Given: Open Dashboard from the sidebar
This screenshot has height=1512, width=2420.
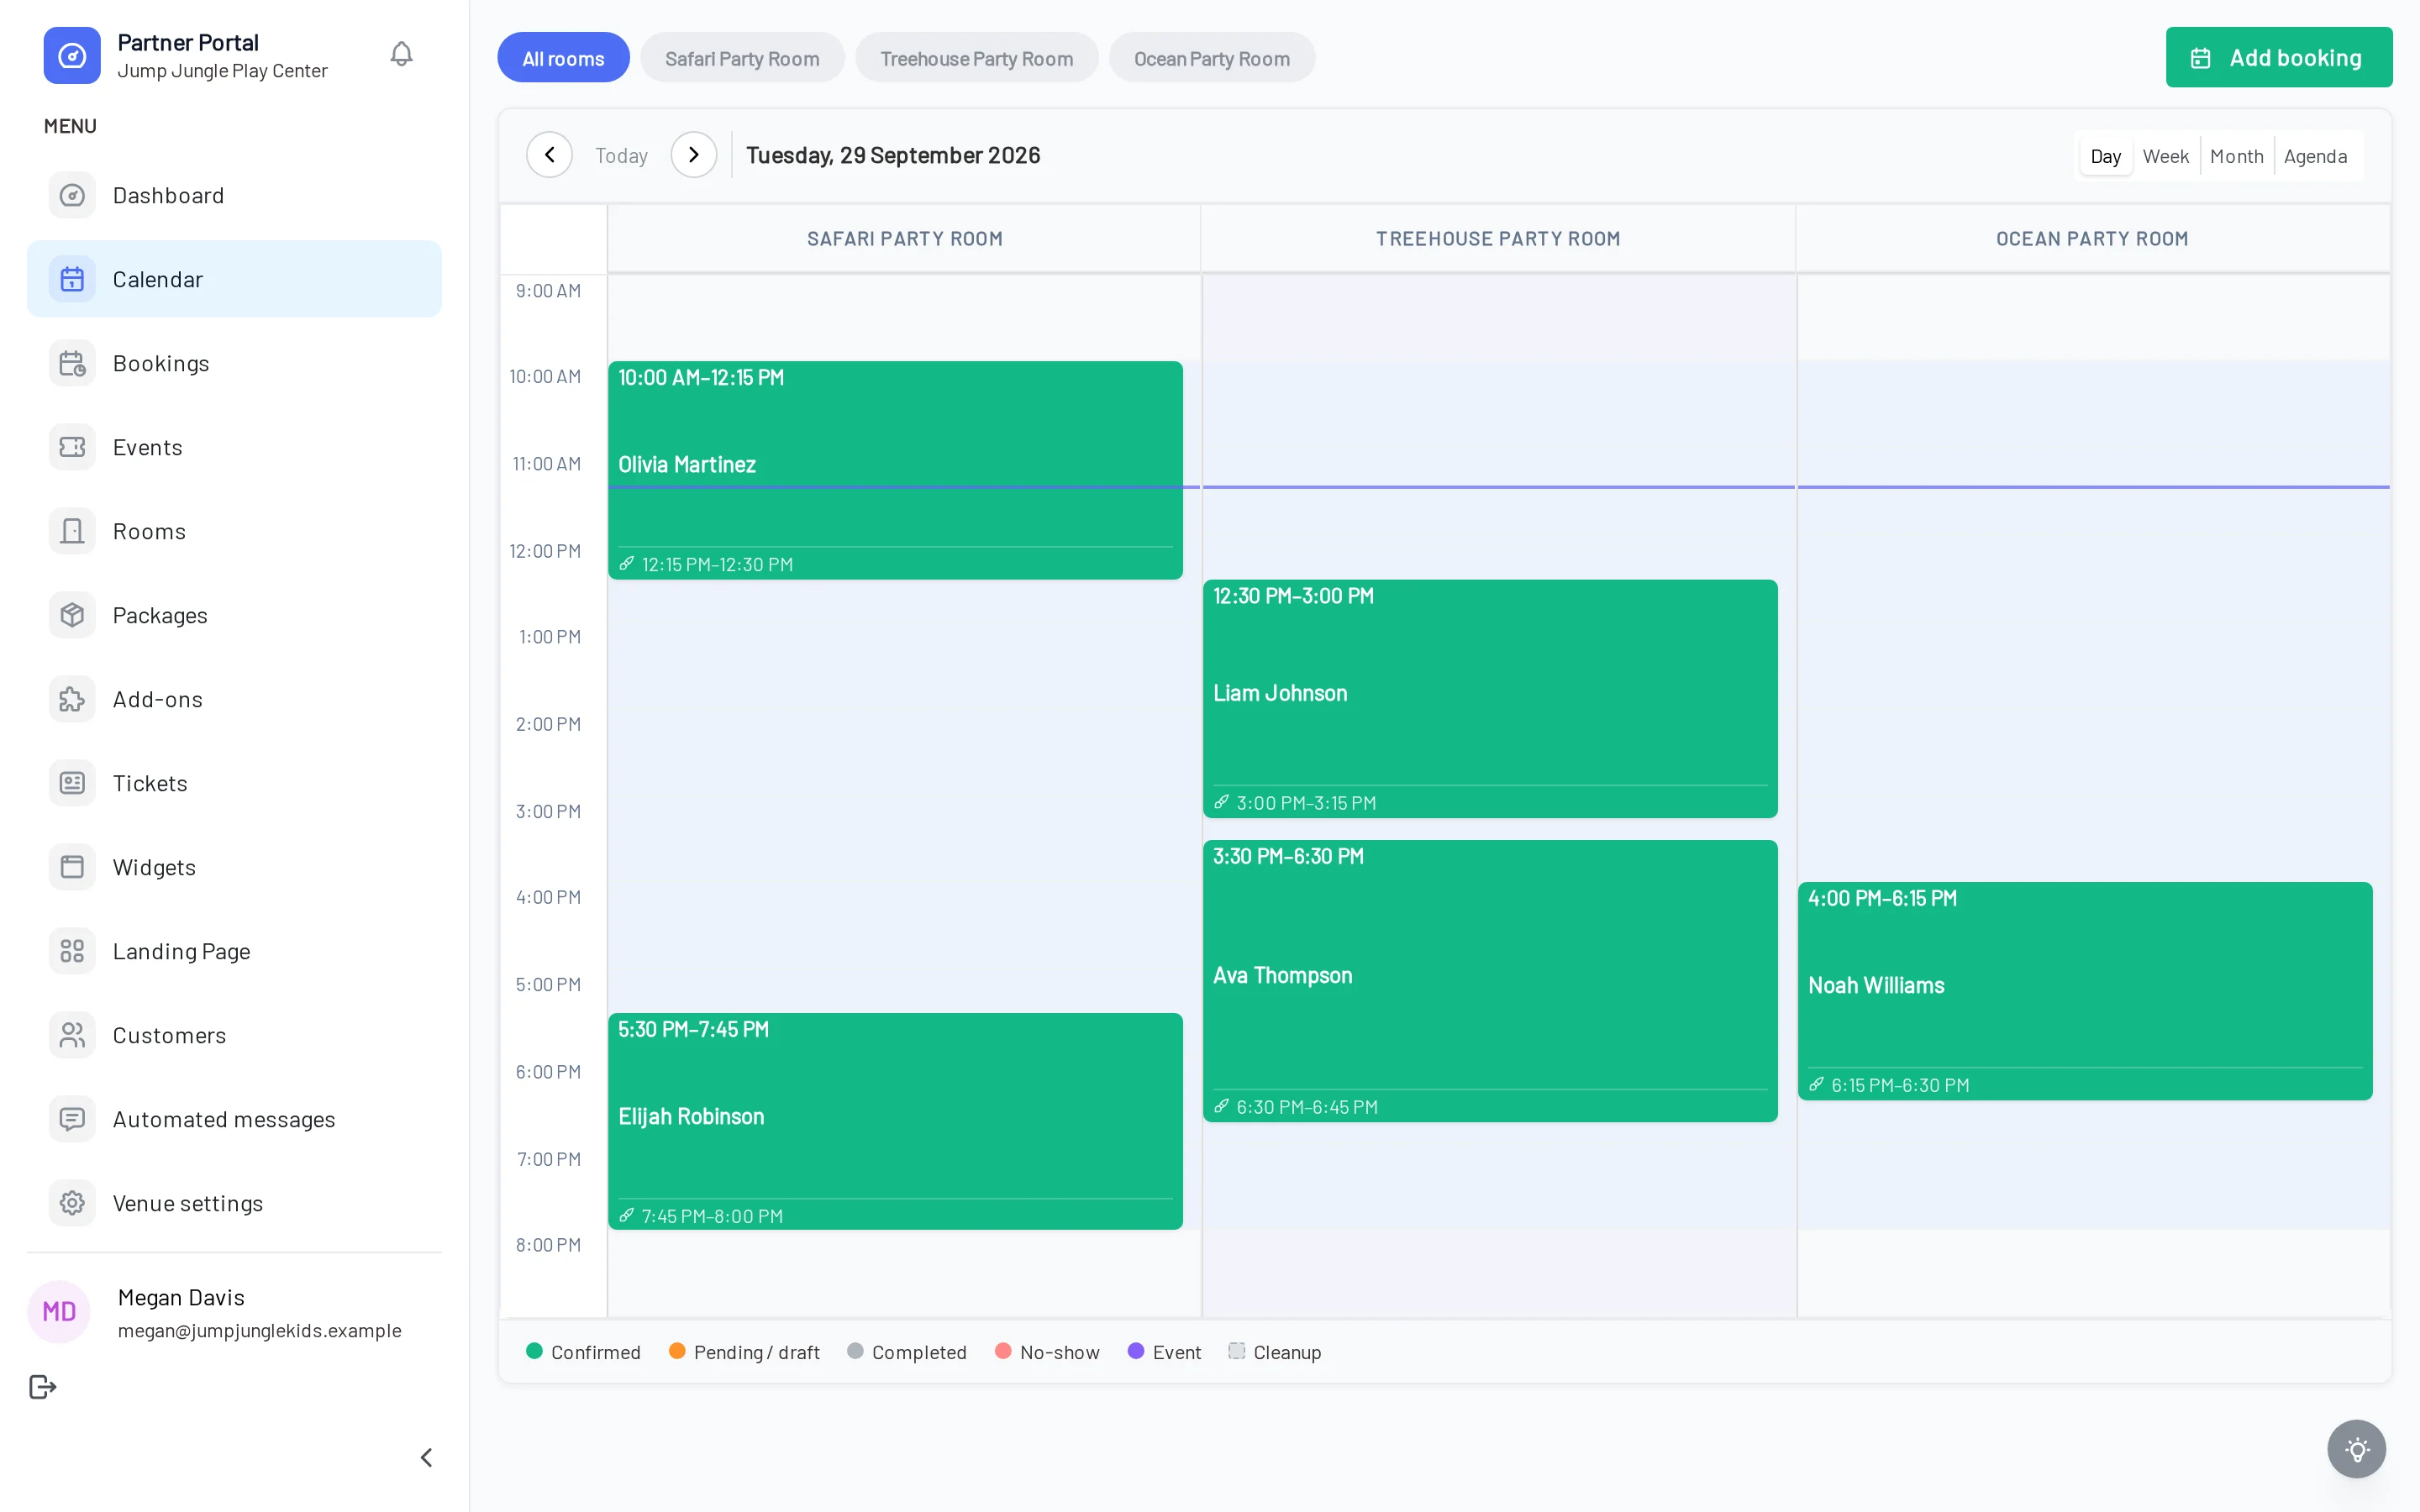Looking at the screenshot, I should tap(234, 195).
